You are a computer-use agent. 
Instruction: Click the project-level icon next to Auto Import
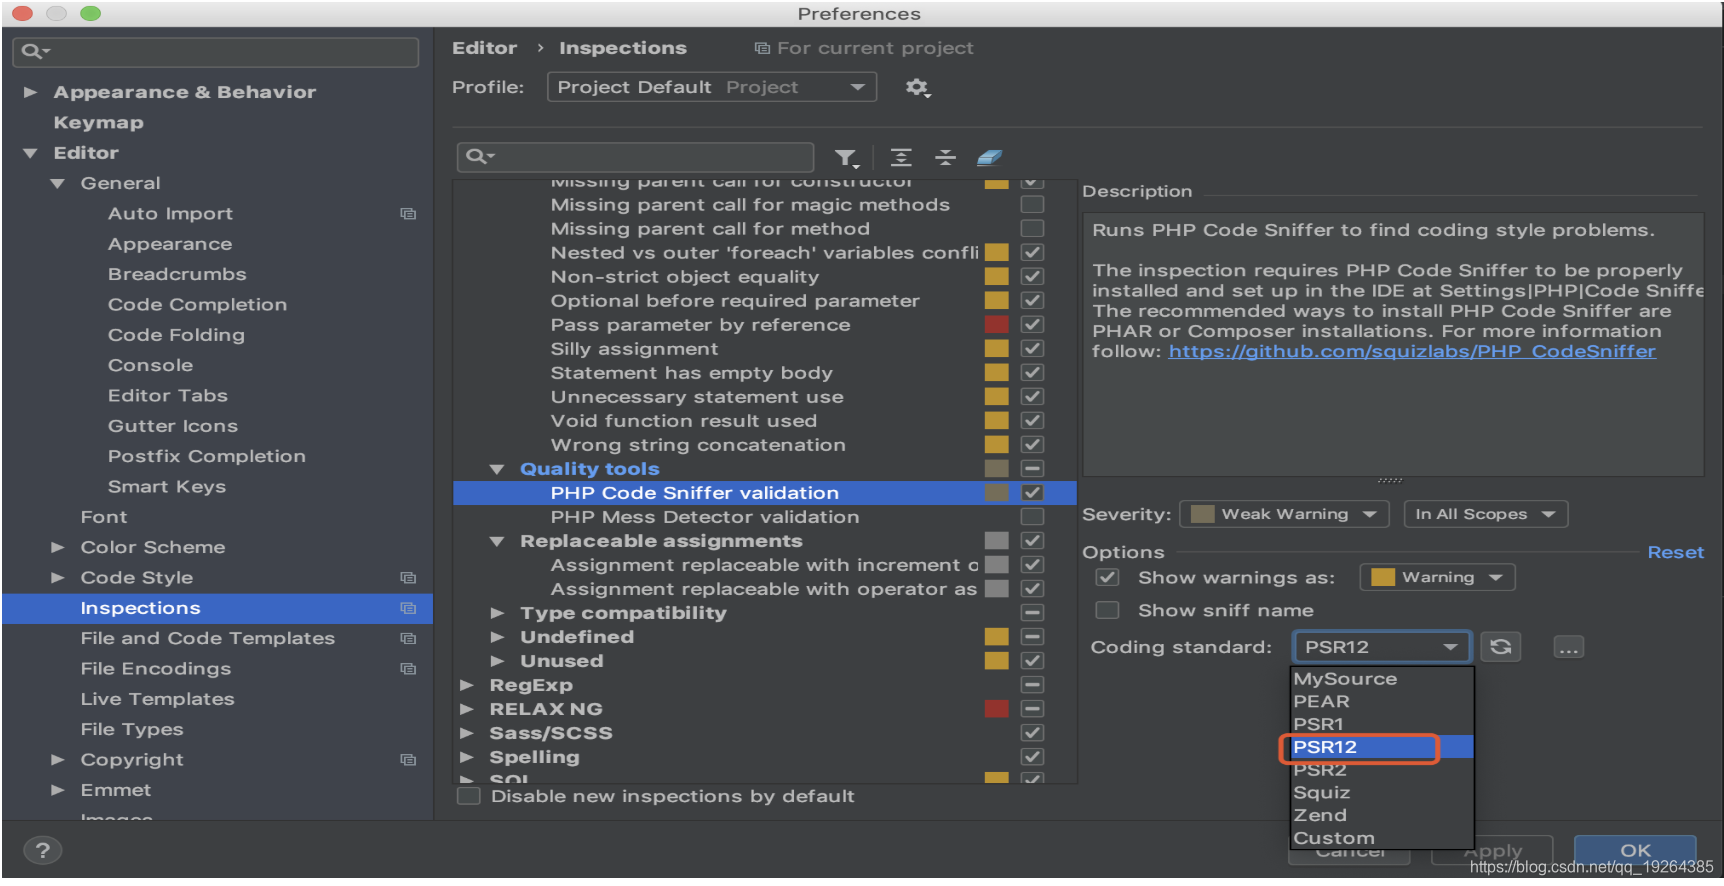(x=408, y=214)
